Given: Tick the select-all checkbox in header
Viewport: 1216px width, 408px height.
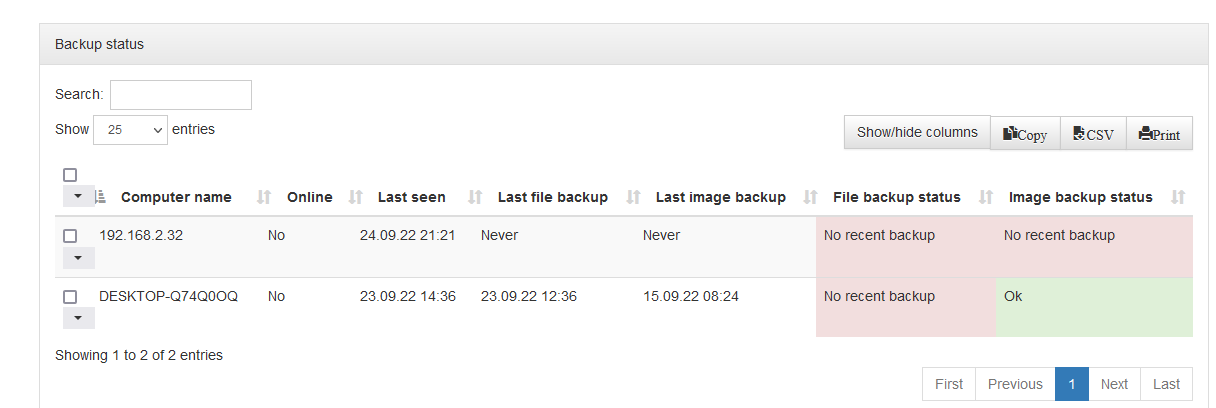Looking at the screenshot, I should (70, 175).
